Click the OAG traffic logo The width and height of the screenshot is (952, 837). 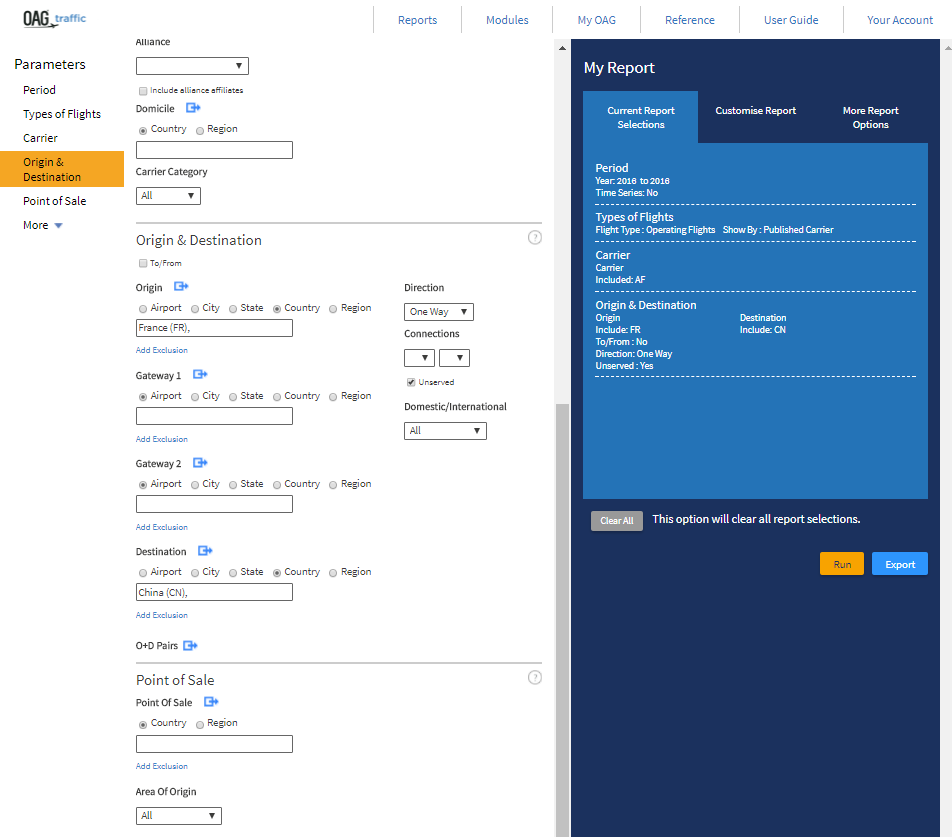54,19
